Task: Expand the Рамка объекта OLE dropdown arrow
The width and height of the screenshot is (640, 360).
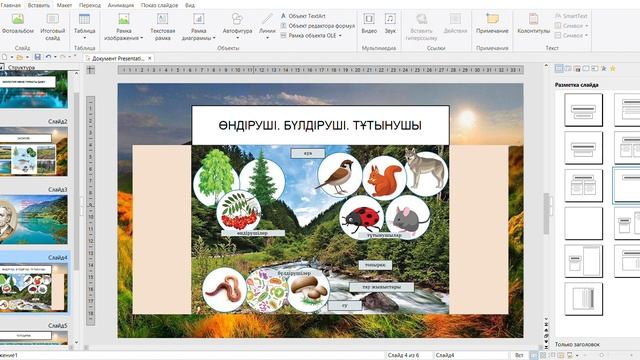Action: coord(340,36)
